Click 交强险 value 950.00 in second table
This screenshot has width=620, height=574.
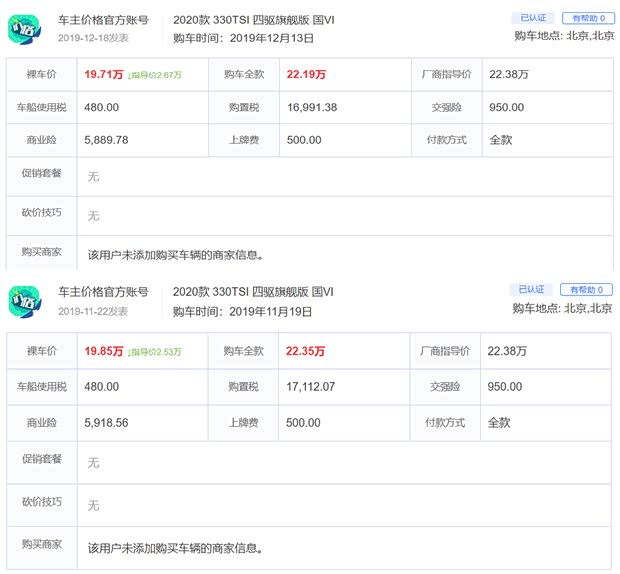[x=505, y=387]
